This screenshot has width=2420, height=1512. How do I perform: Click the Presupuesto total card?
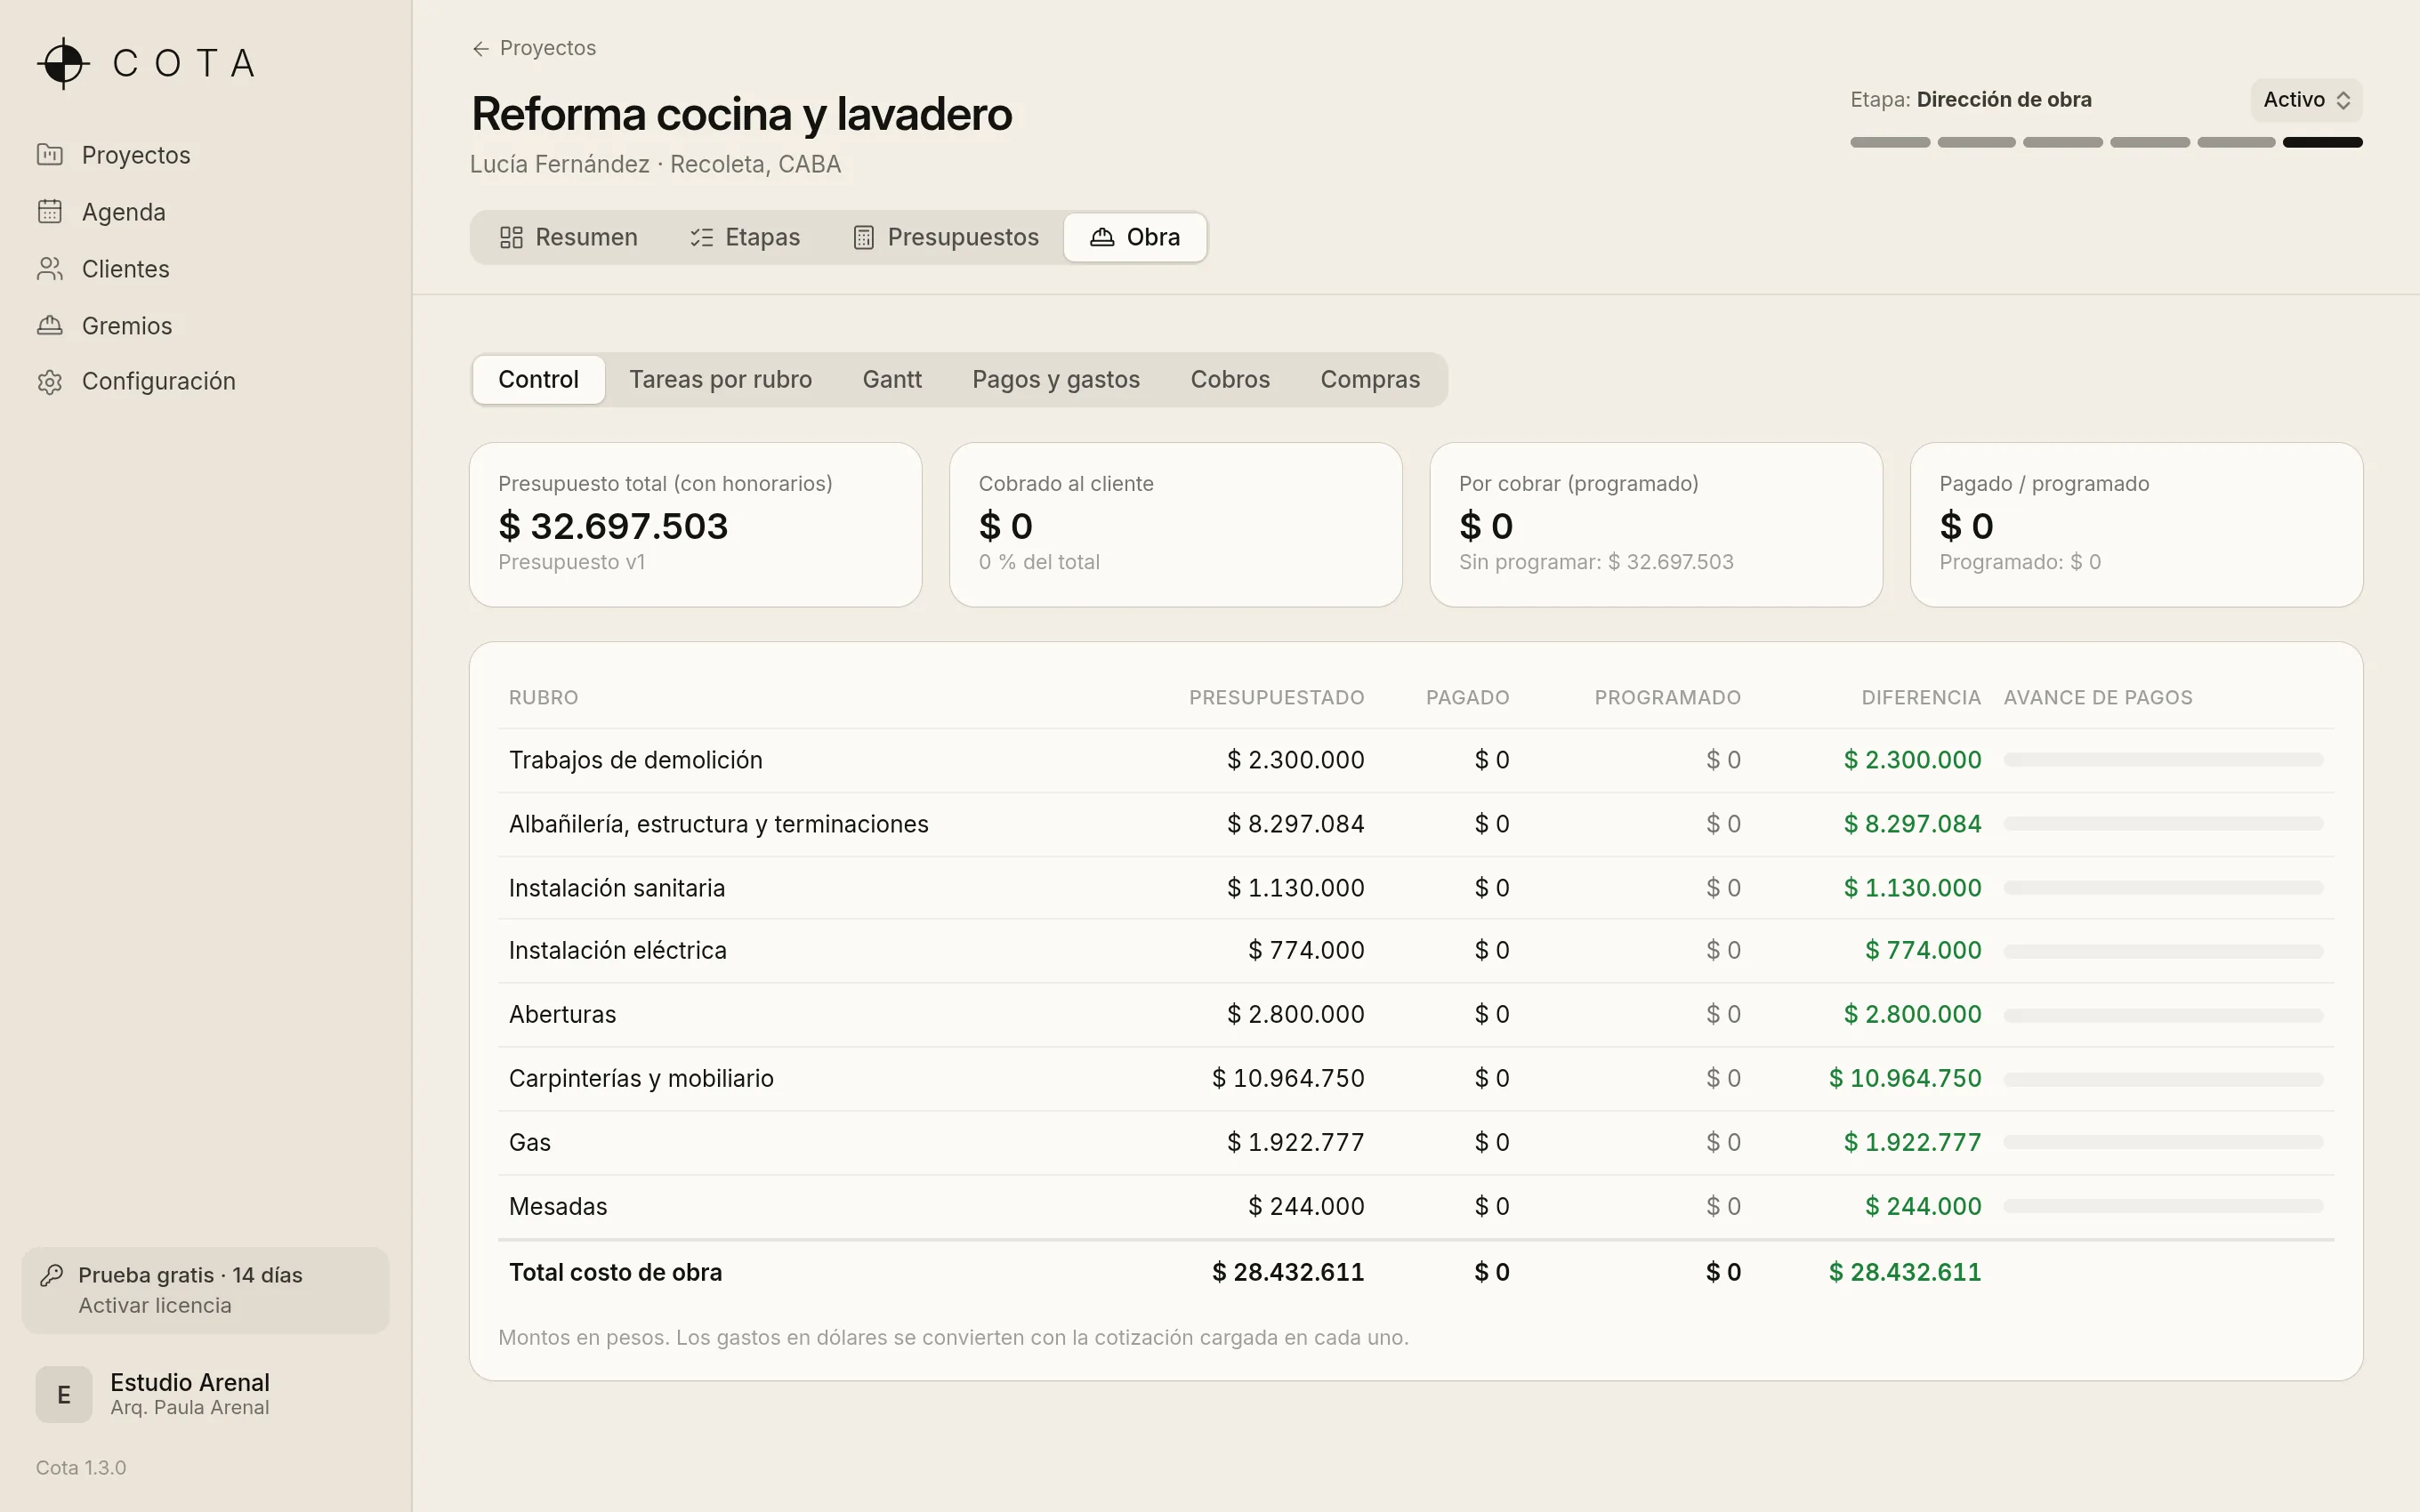pyautogui.click(x=695, y=525)
